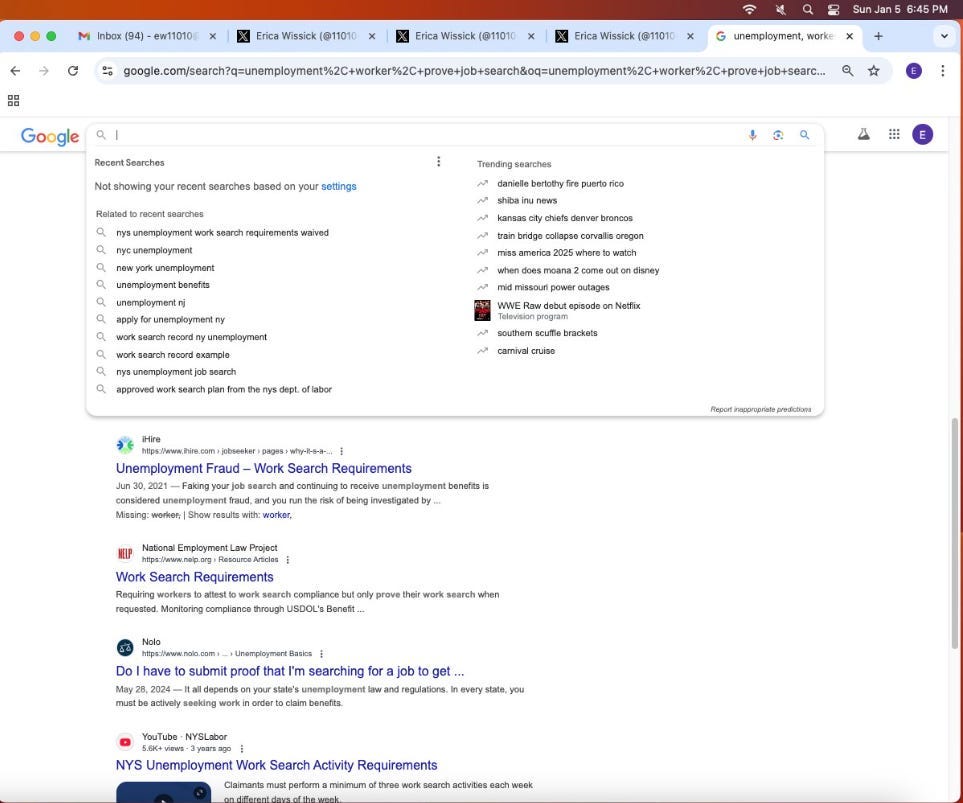Click the Google logo

tap(50, 136)
